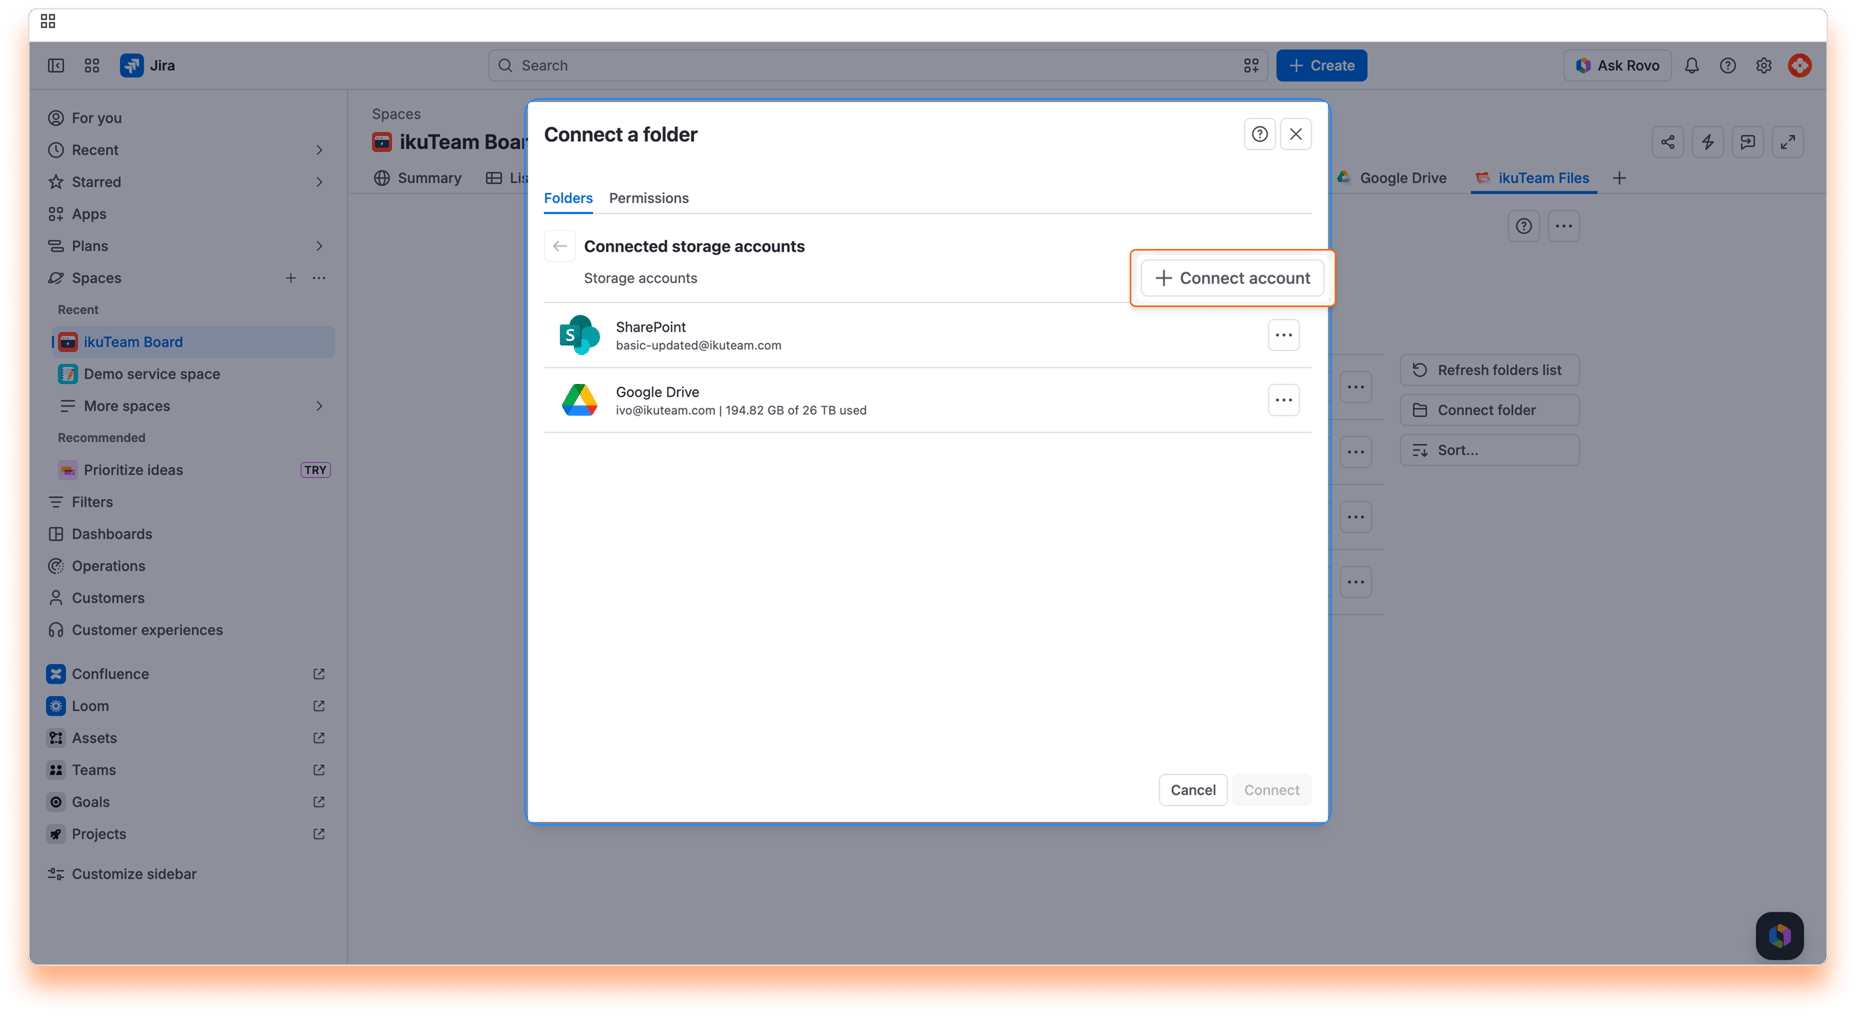Open the Rovo chat floating button
Viewport: 1856px width, 1014px height.
[1779, 936]
